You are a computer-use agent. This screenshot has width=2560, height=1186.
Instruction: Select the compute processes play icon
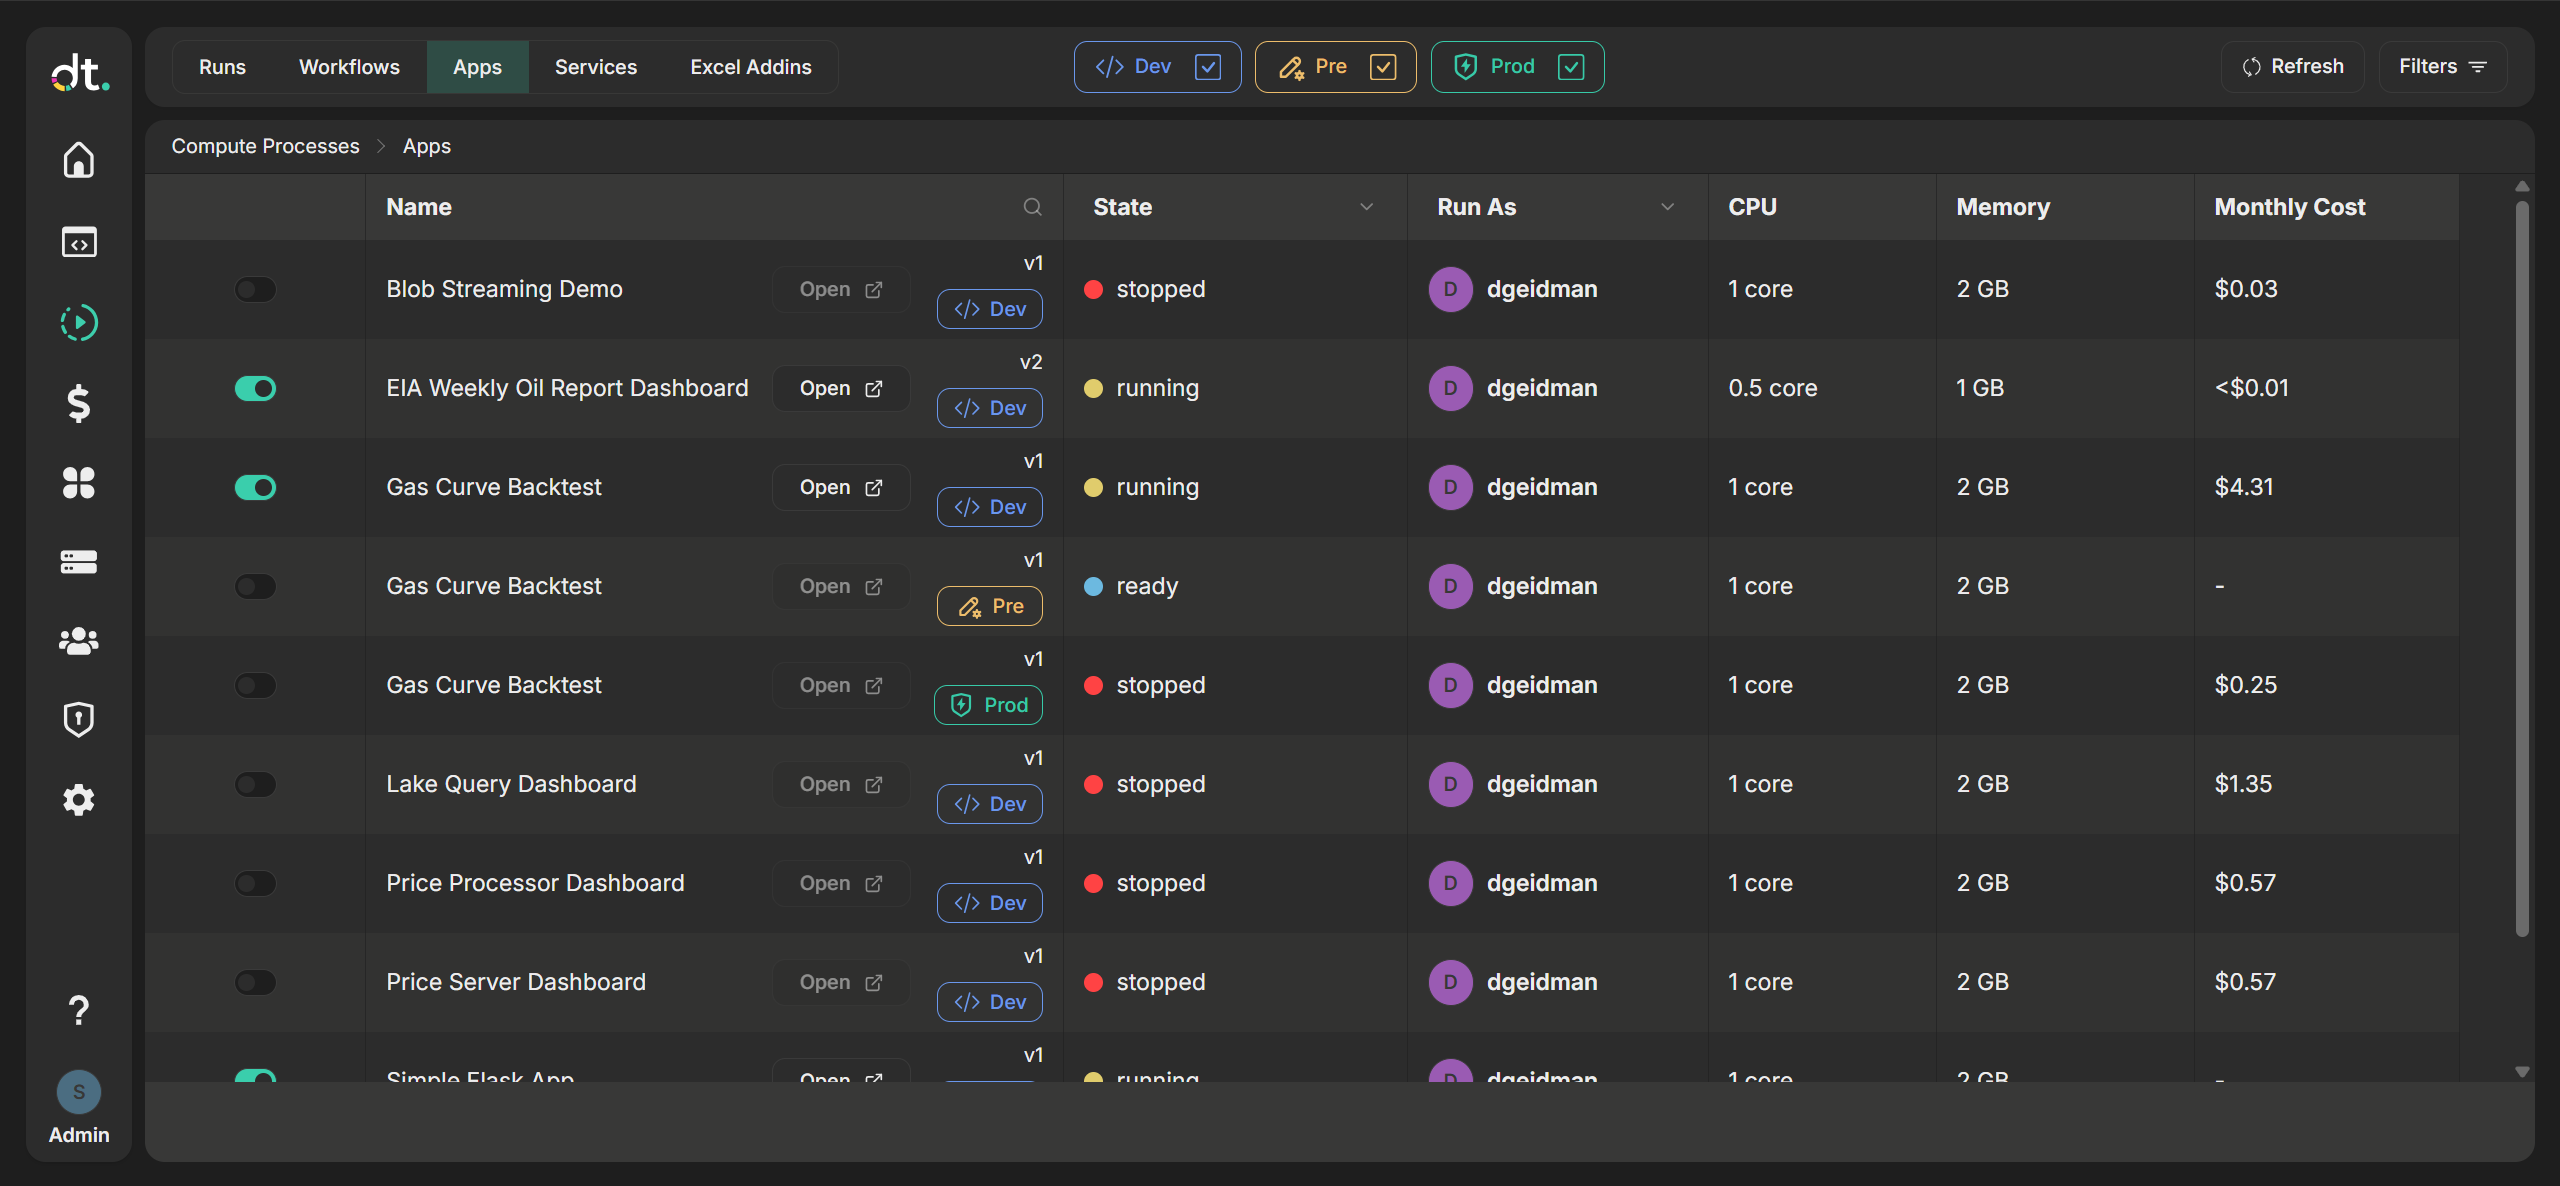click(79, 322)
